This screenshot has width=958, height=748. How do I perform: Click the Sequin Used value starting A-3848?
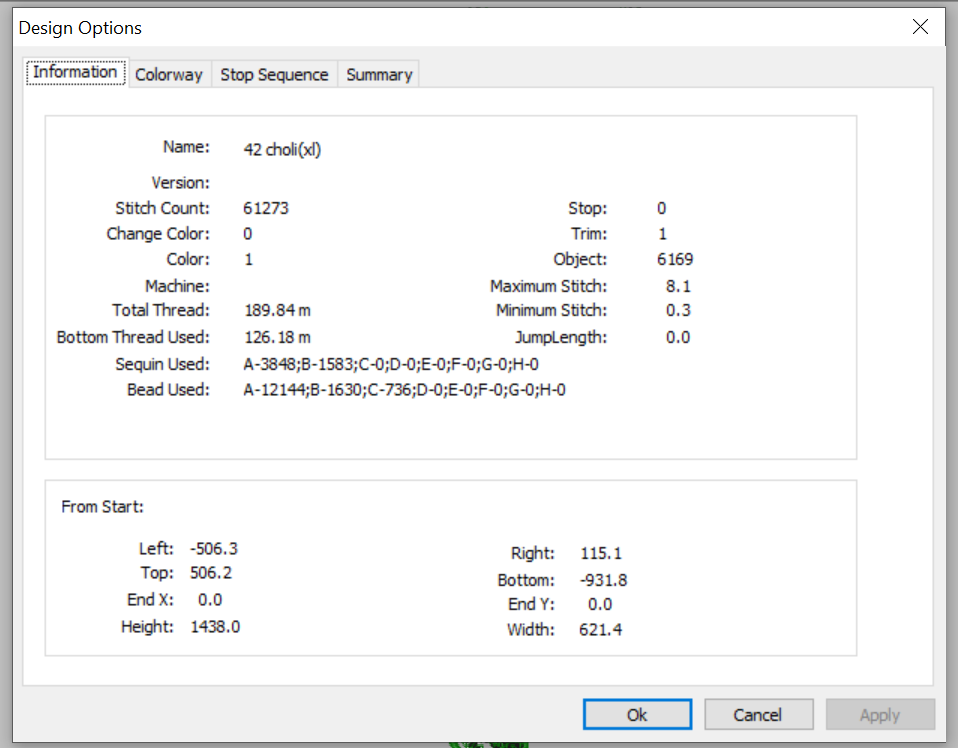391,365
